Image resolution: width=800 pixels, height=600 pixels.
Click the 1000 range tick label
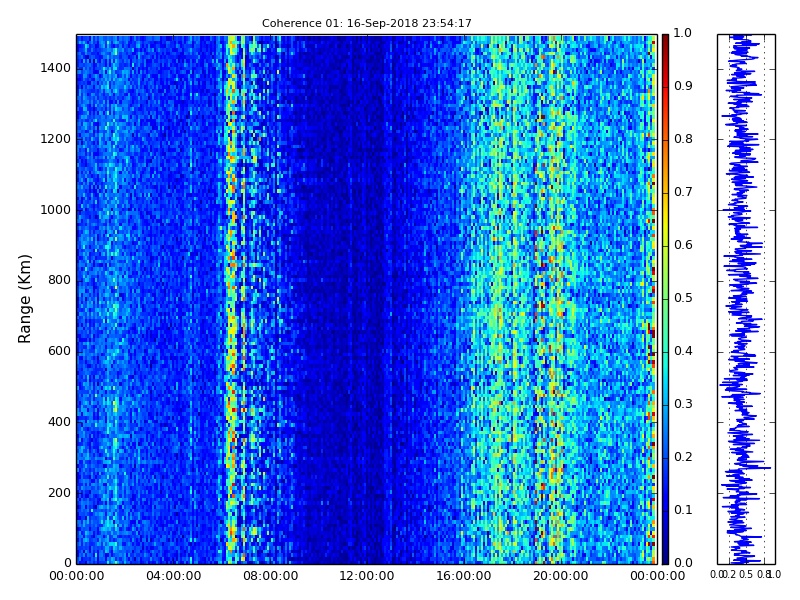[x=55, y=210]
